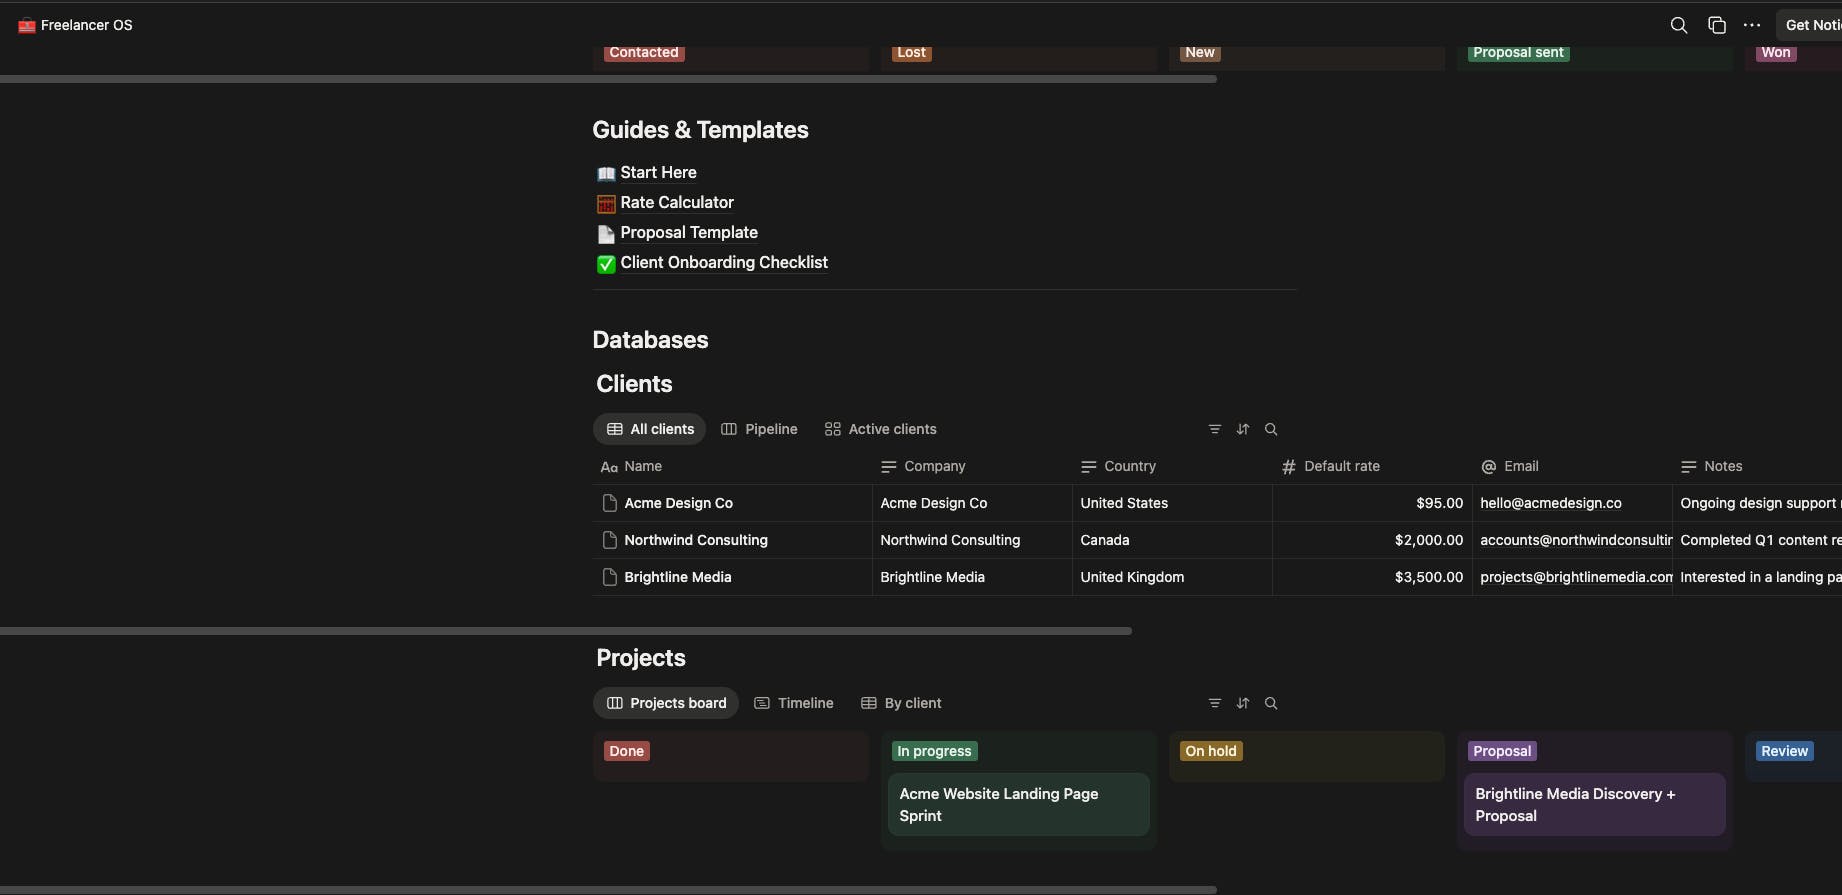Screen dimensions: 1842x895
Task: Click the United States country cell
Action: pyautogui.click(x=1172, y=503)
